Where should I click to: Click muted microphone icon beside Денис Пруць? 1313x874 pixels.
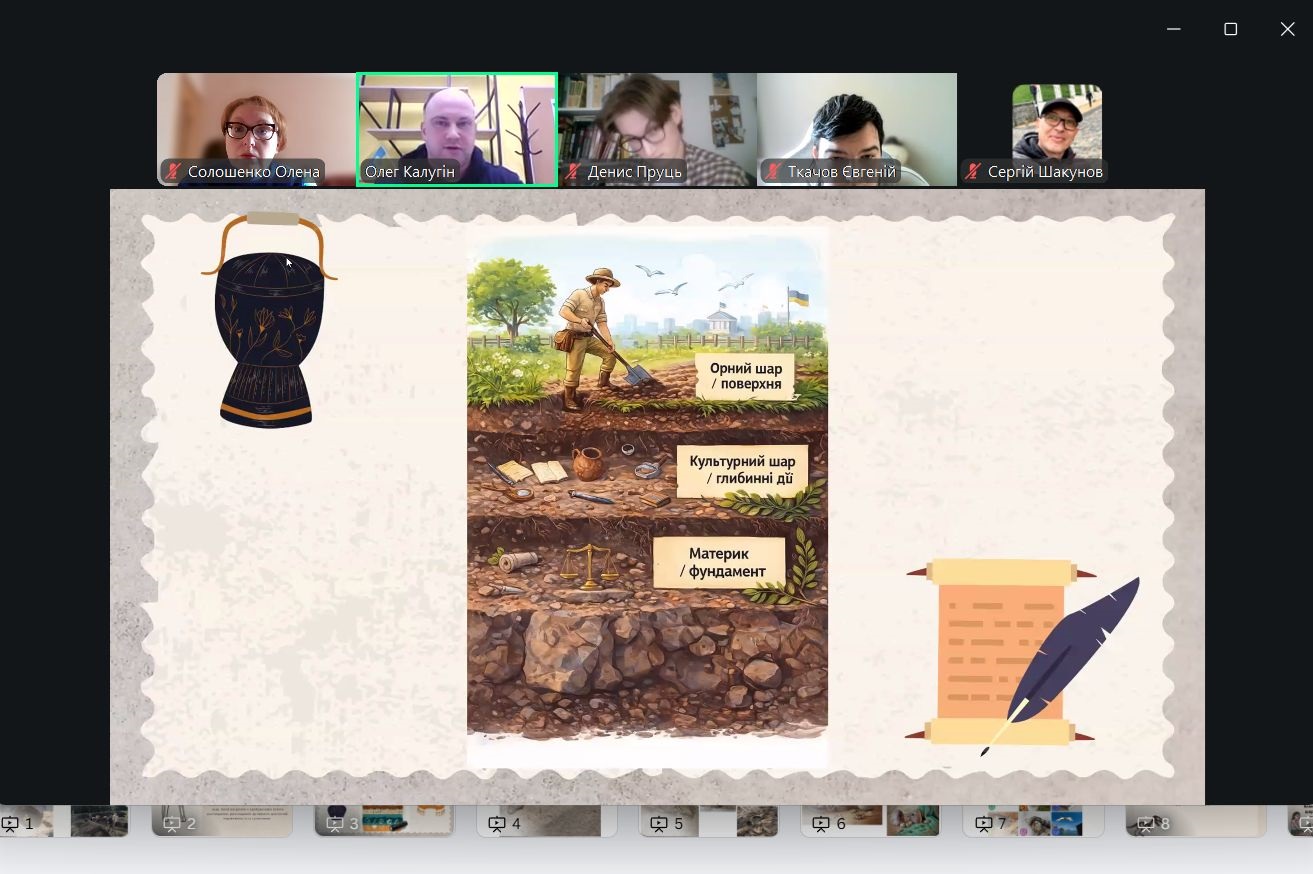click(573, 172)
